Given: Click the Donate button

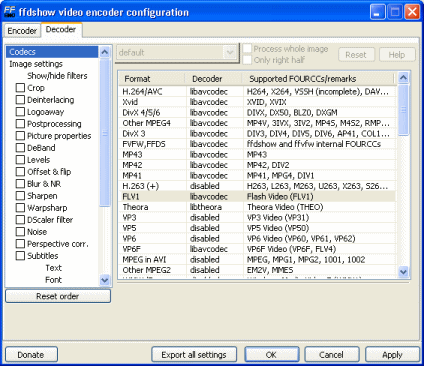Looking at the screenshot, I should (31, 355).
